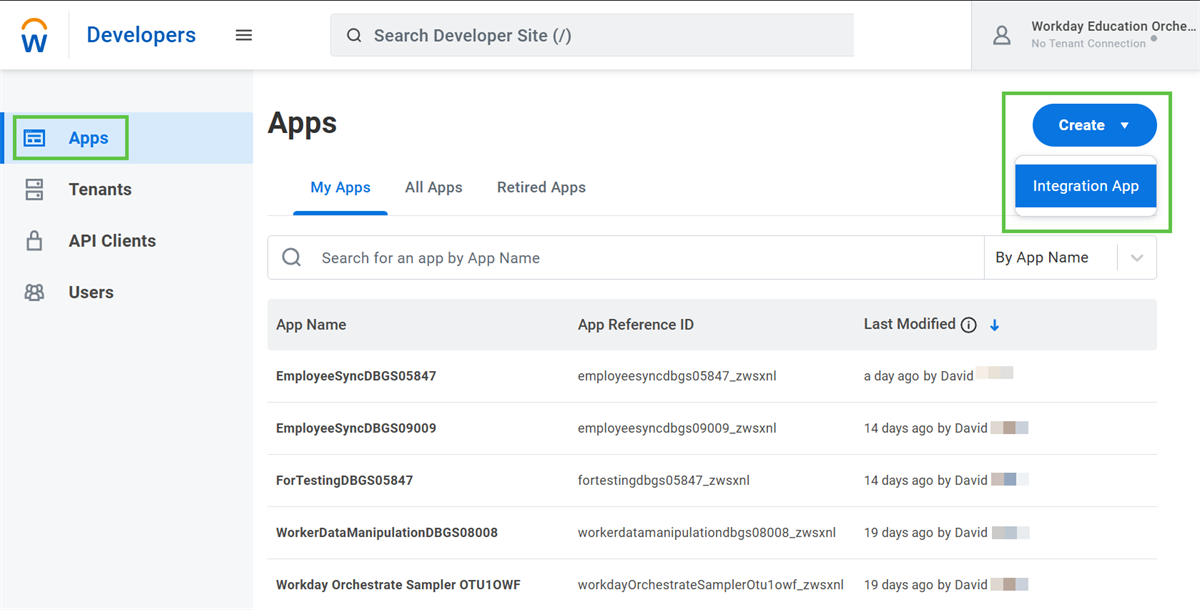Click 'a day ago by David' cell
The image size is (1200, 610).
point(919,376)
